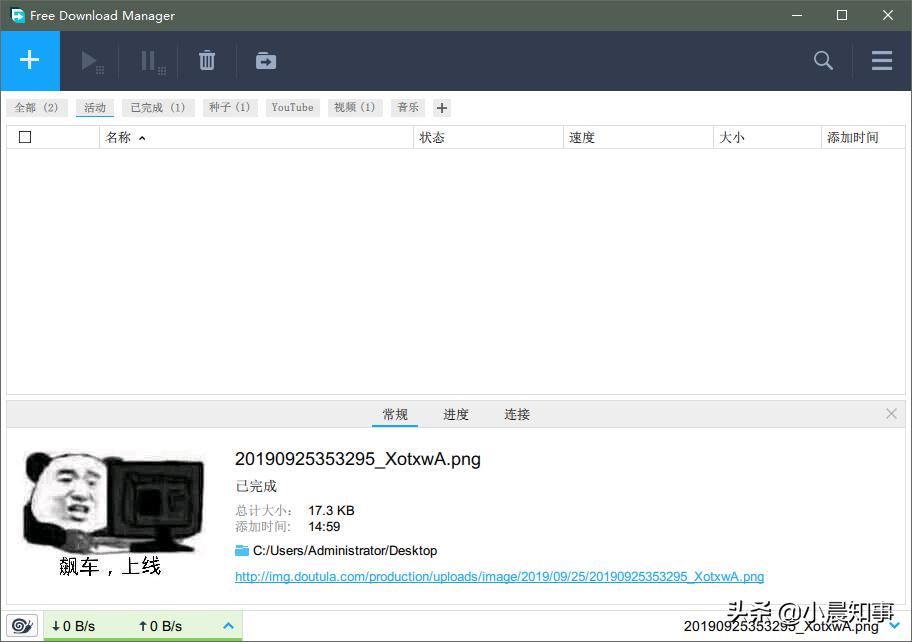Open the downloads folder icon
Screen dimensions: 912x642
pyautogui.click(x=265, y=60)
